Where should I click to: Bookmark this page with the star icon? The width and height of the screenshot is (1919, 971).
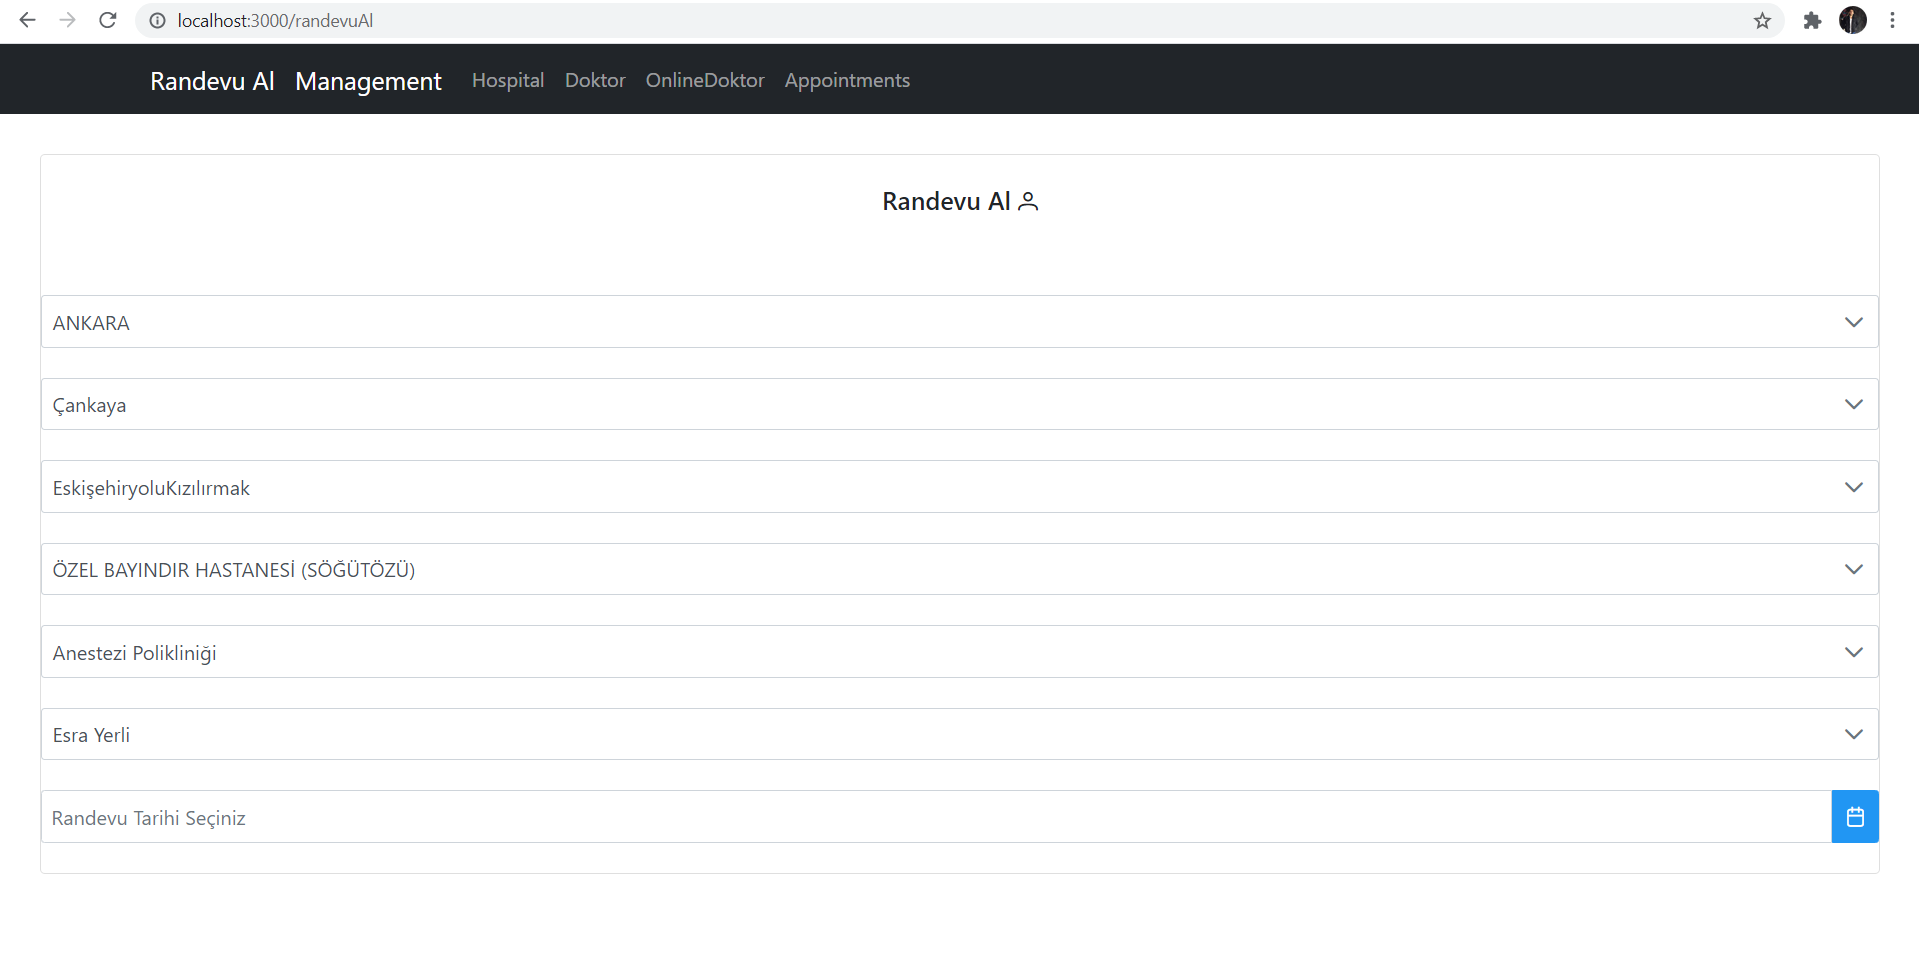tap(1762, 20)
